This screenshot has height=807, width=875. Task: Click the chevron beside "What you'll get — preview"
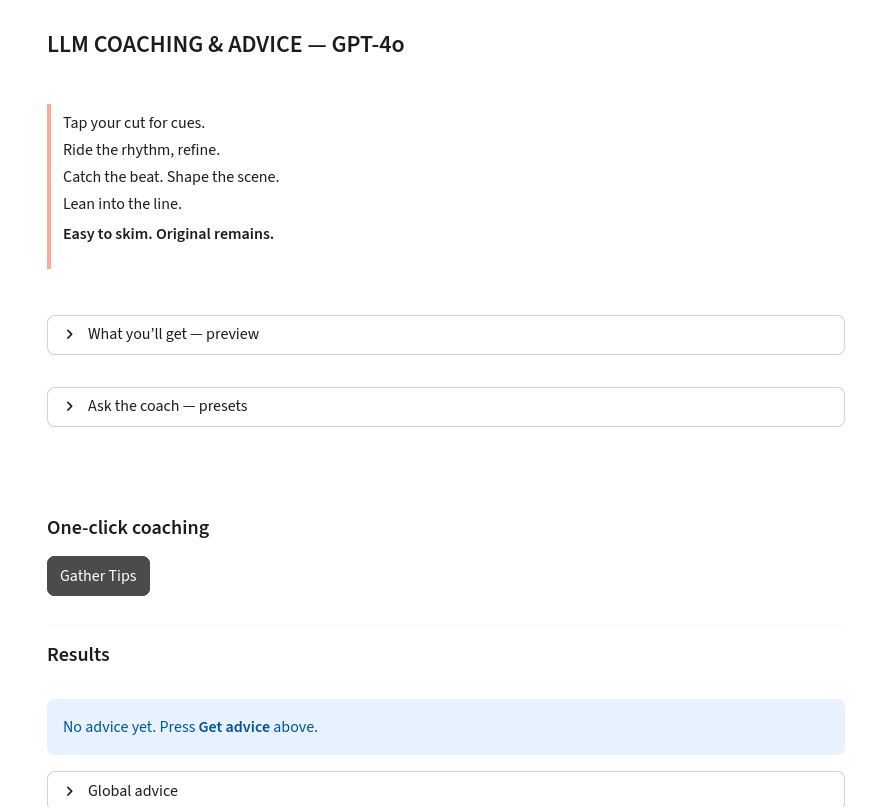tap(70, 334)
